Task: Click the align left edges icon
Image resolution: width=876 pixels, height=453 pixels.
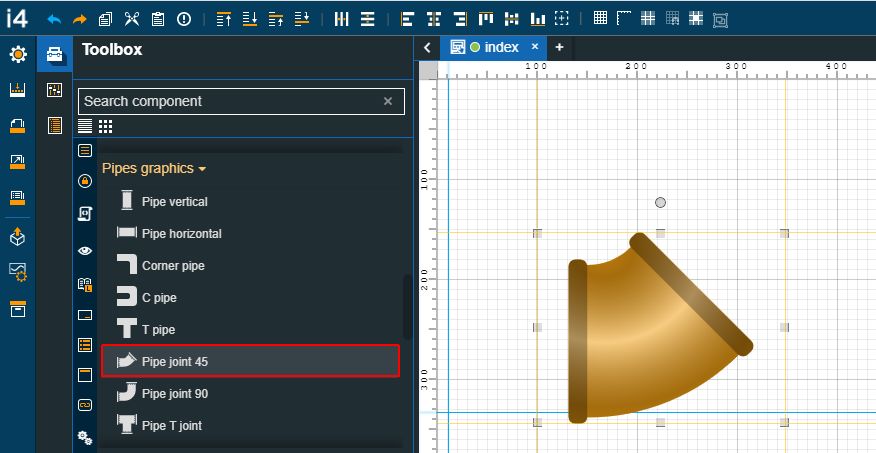Action: (407, 19)
